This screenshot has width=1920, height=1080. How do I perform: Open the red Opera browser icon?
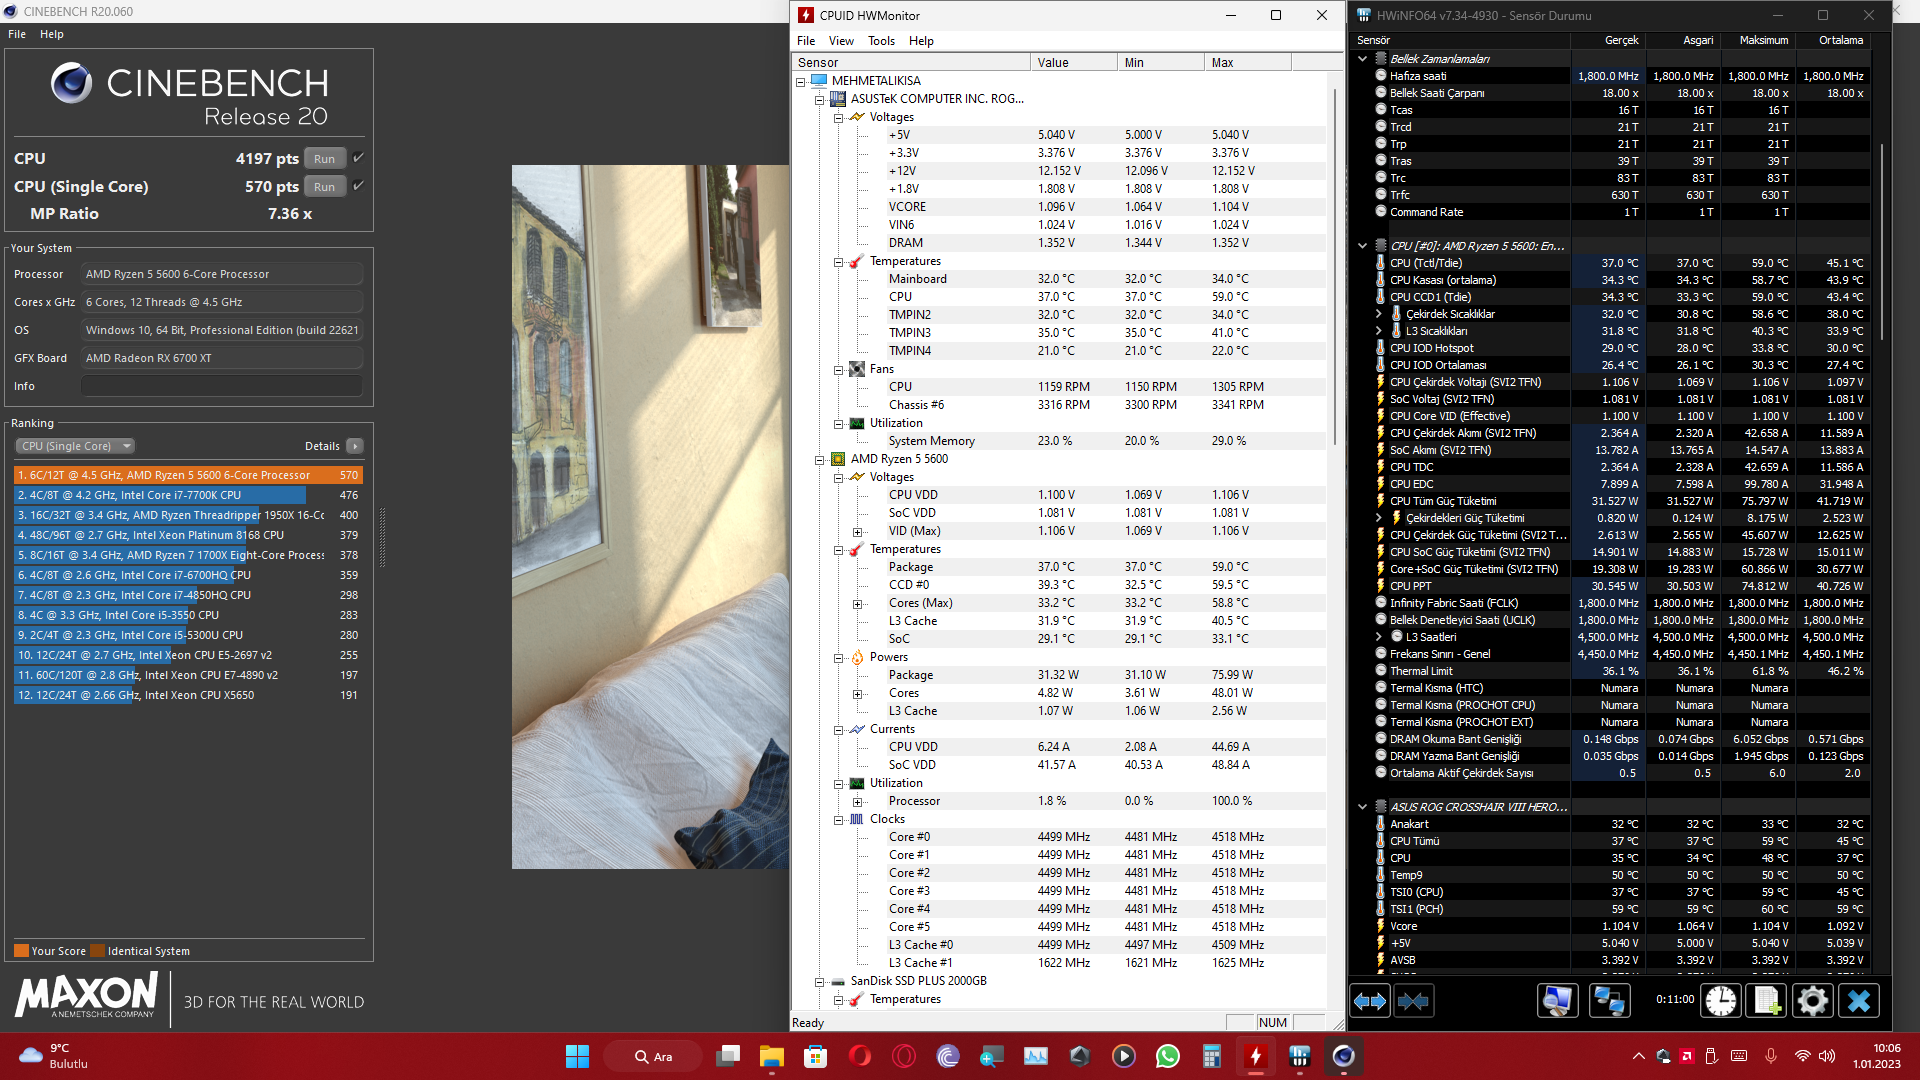click(859, 1056)
